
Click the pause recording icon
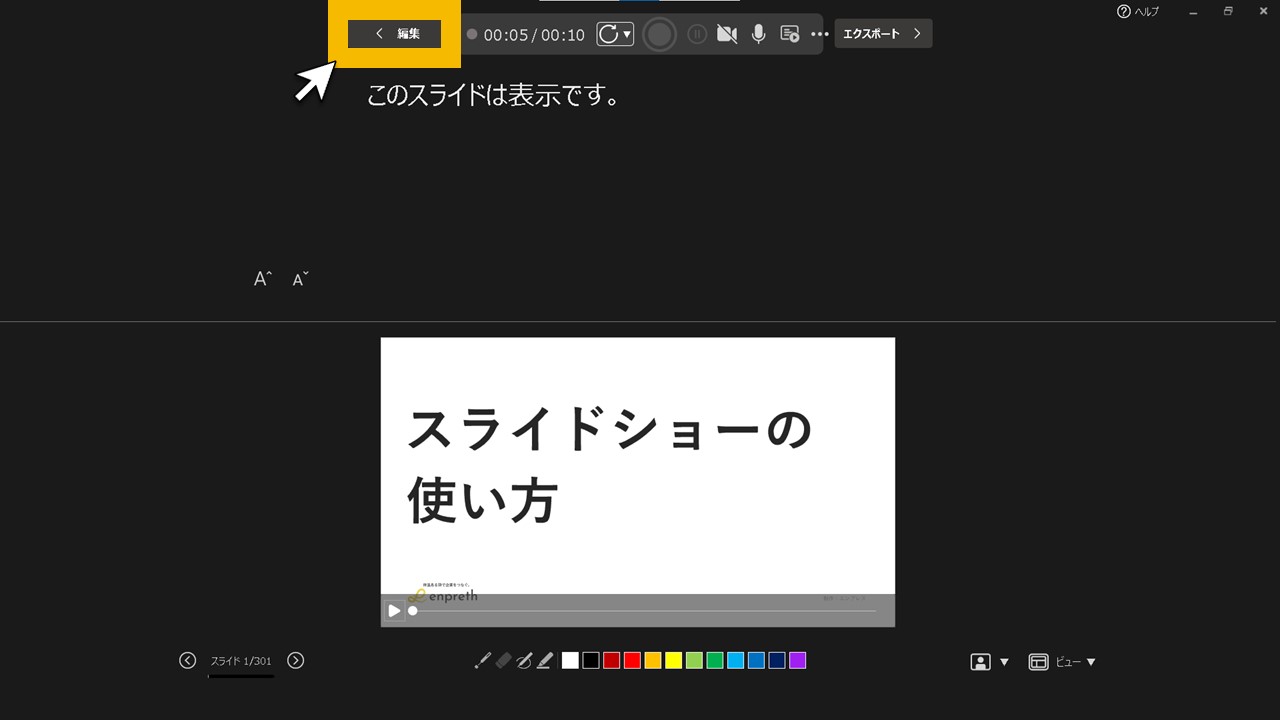[x=696, y=33]
